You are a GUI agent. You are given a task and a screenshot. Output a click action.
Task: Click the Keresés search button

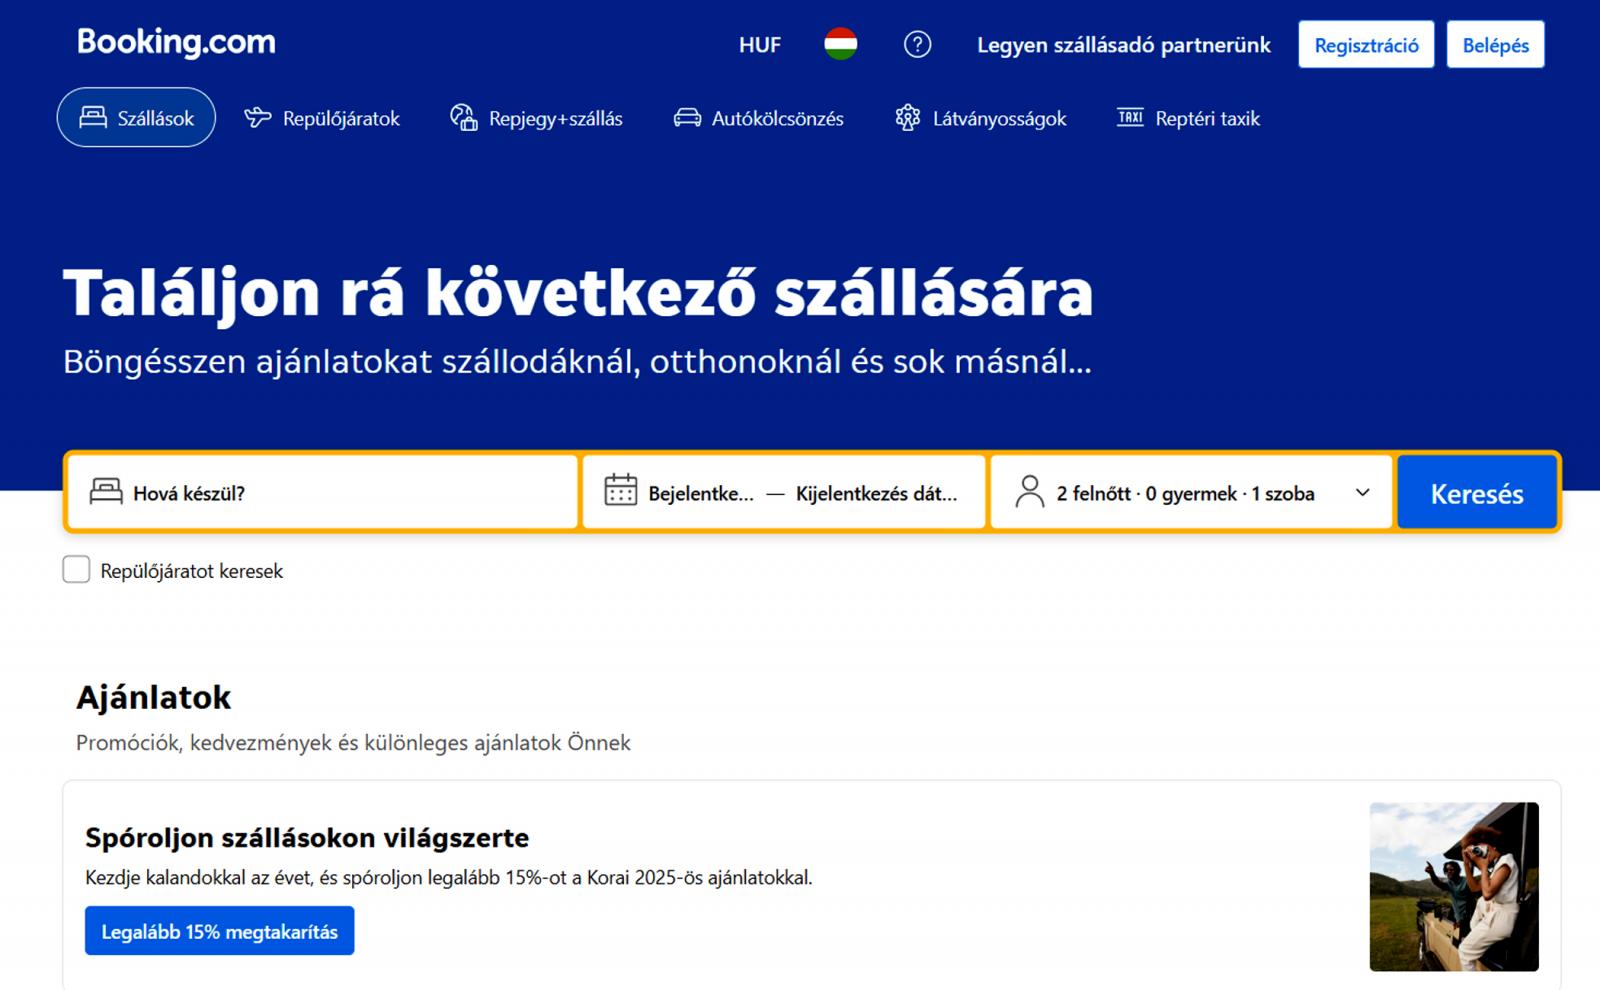pyautogui.click(x=1477, y=492)
